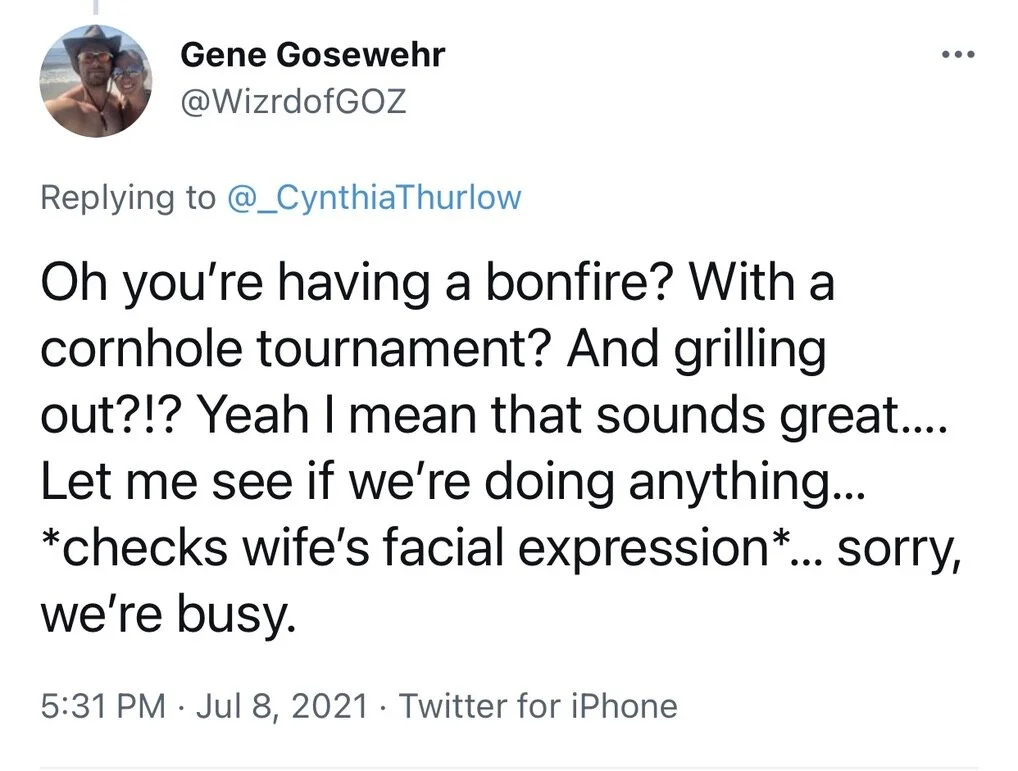The image size is (1018, 771).
Task: Click the Jul 8, 2021 date
Action: point(285,707)
